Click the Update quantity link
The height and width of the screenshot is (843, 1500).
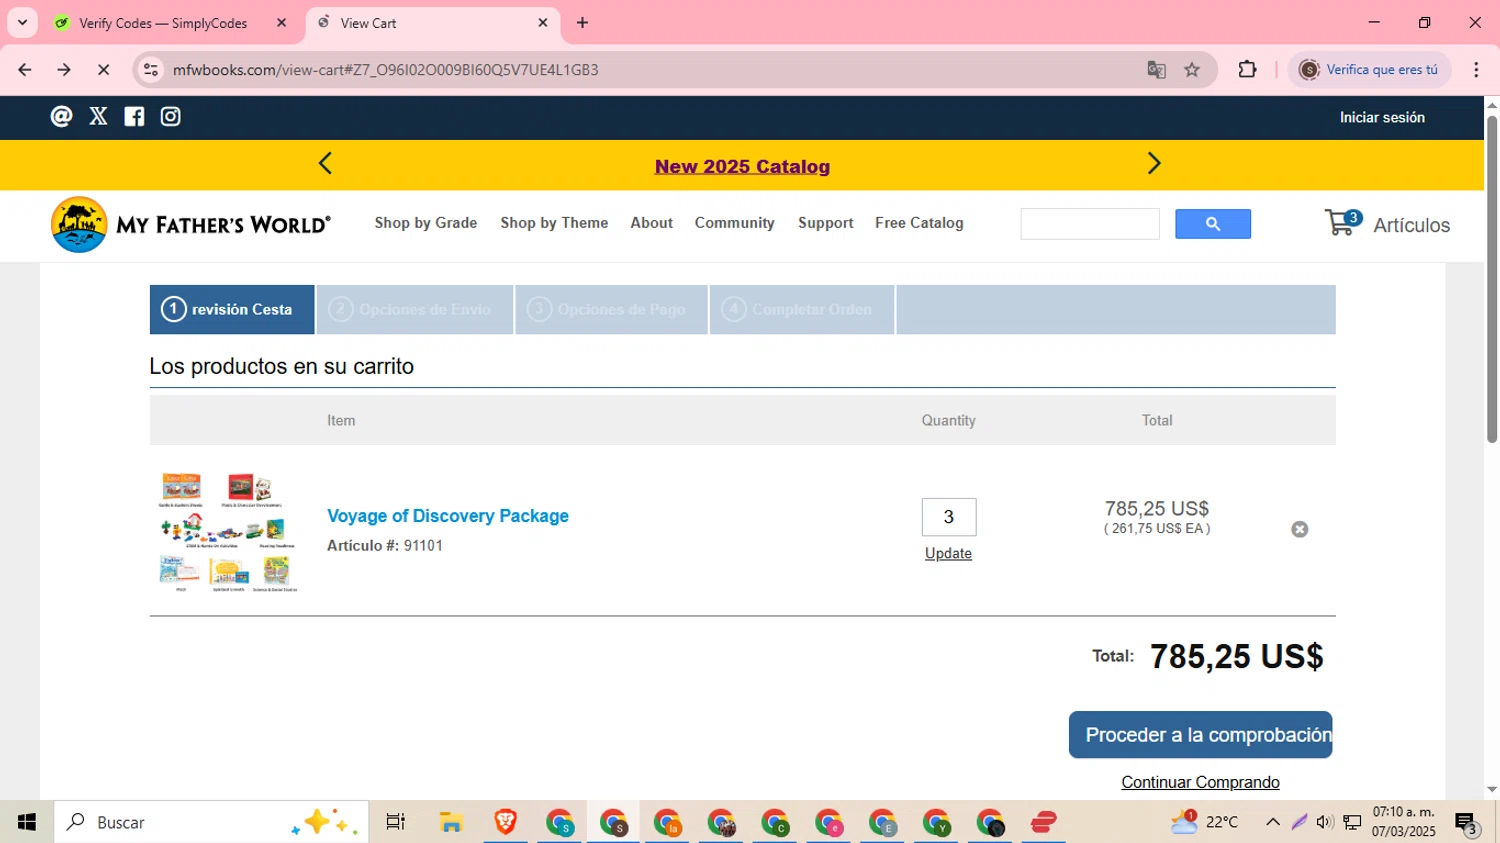(948, 554)
